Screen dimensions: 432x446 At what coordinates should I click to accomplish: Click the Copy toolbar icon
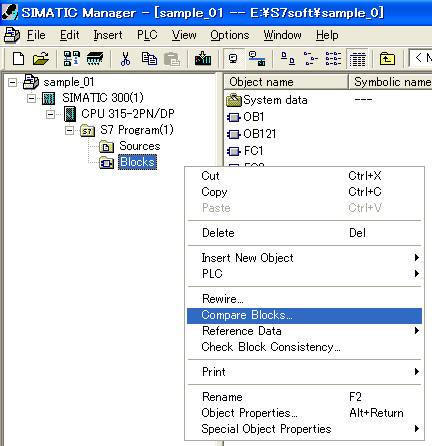(x=149, y=59)
